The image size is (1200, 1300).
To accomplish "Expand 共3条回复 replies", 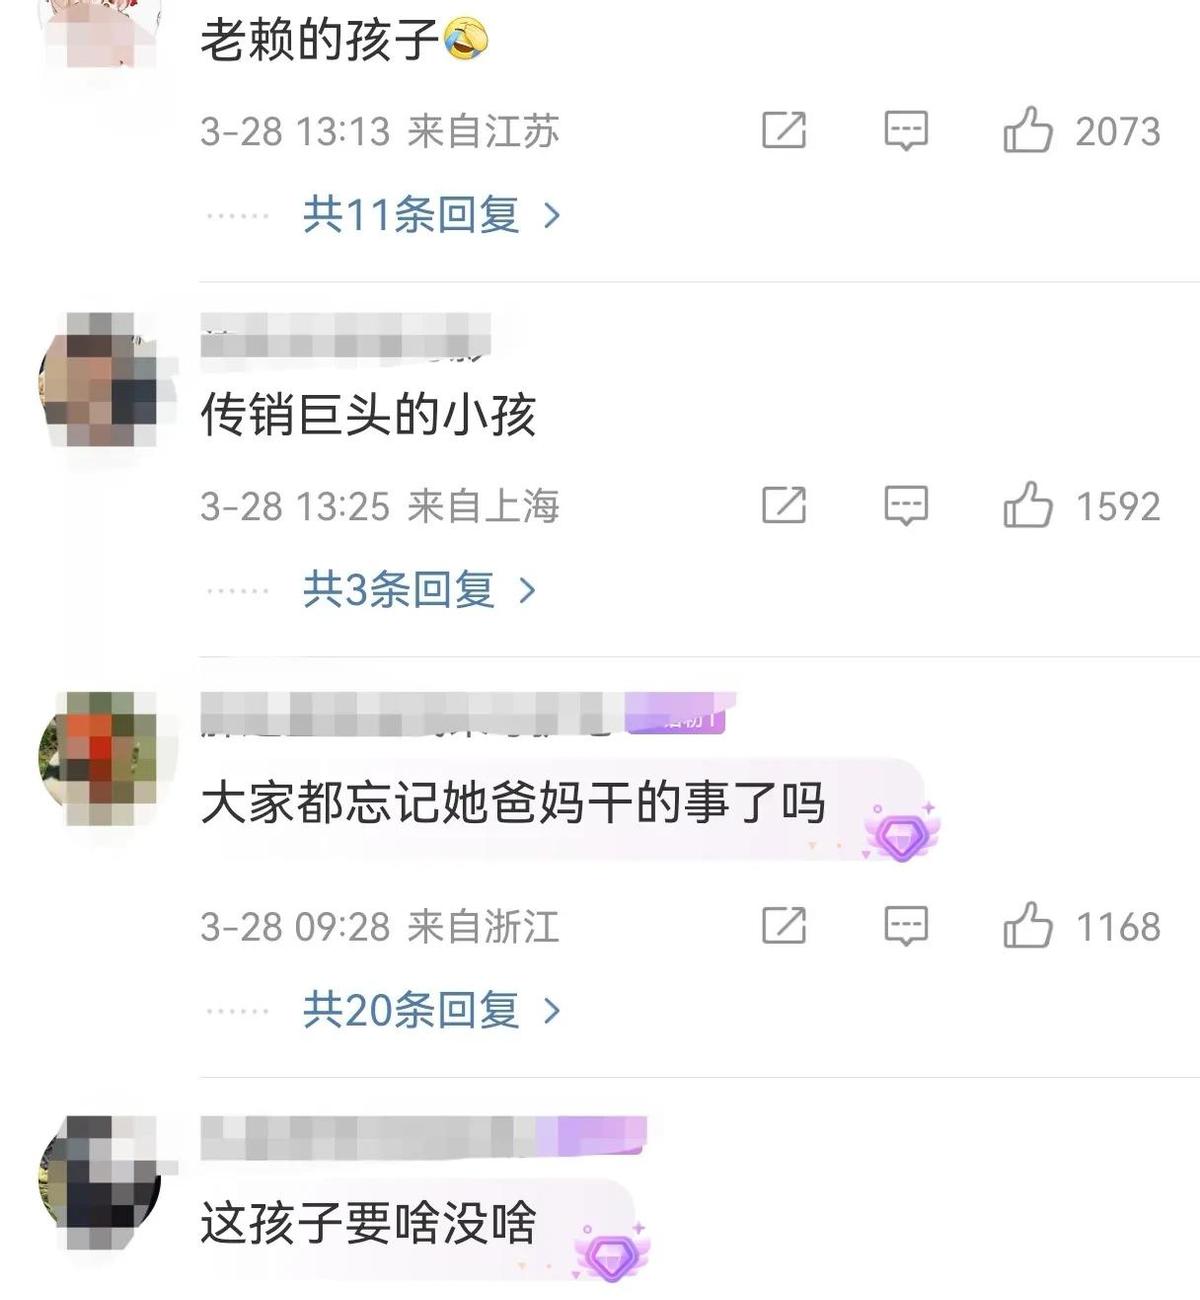I will 419,589.
